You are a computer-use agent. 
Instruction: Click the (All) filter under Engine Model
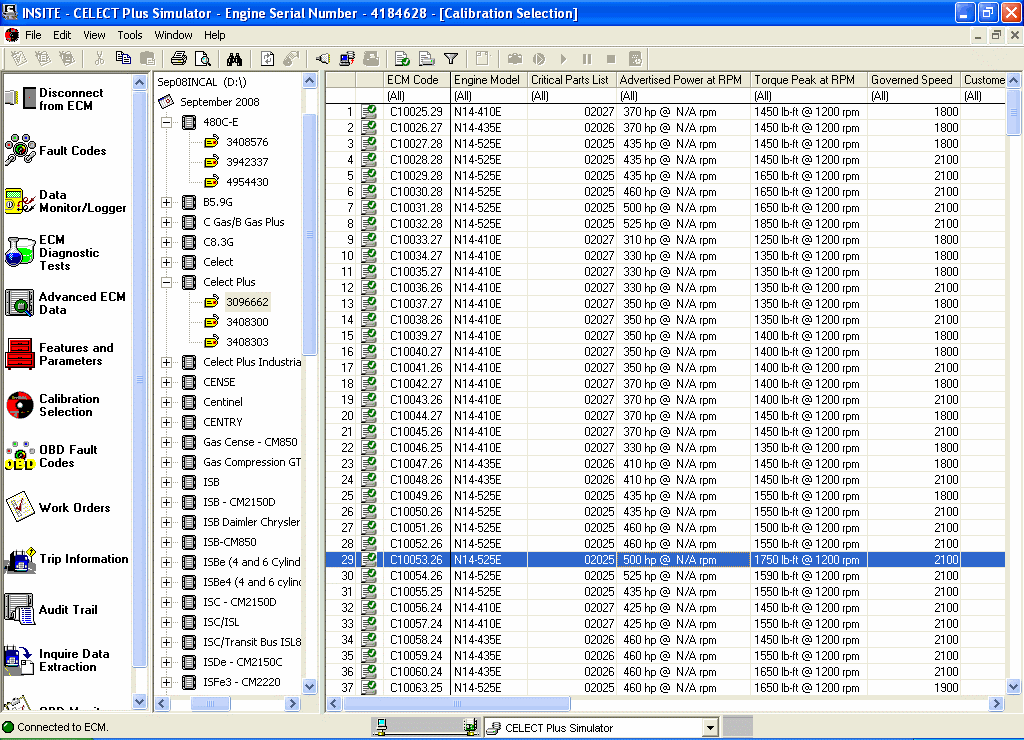[488, 96]
